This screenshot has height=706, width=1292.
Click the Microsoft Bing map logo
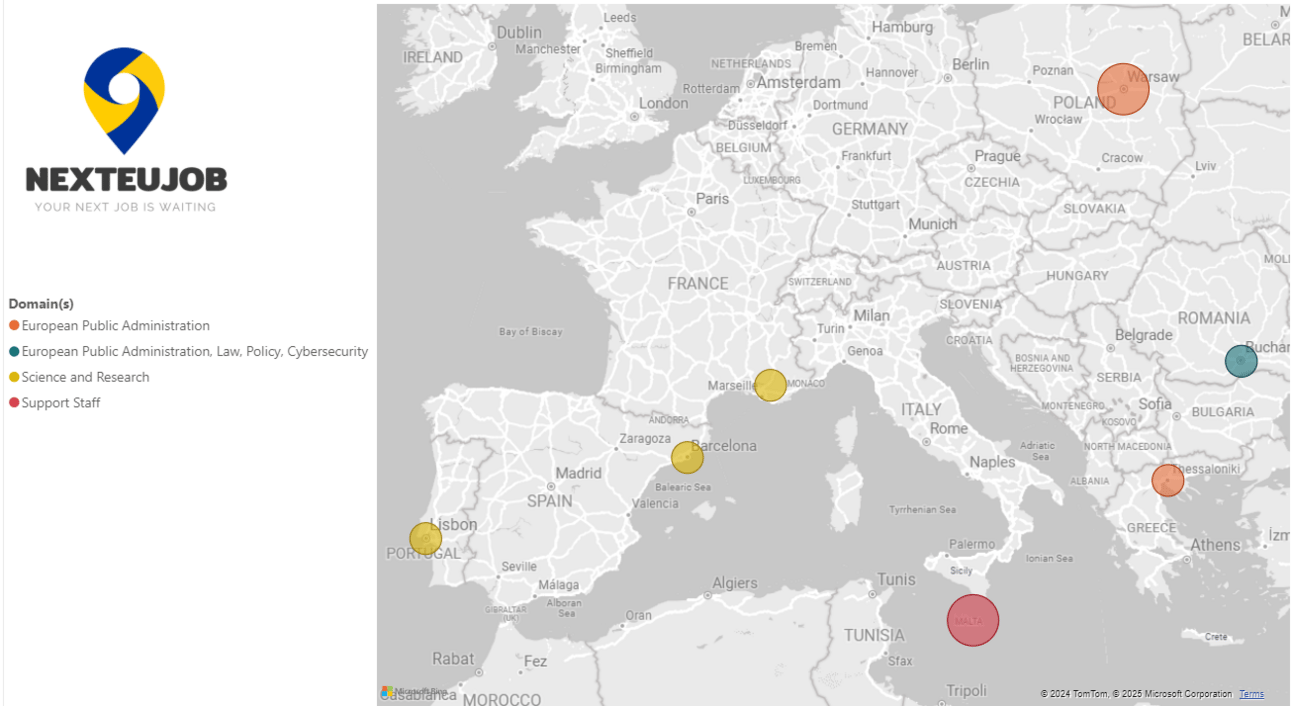[413, 692]
